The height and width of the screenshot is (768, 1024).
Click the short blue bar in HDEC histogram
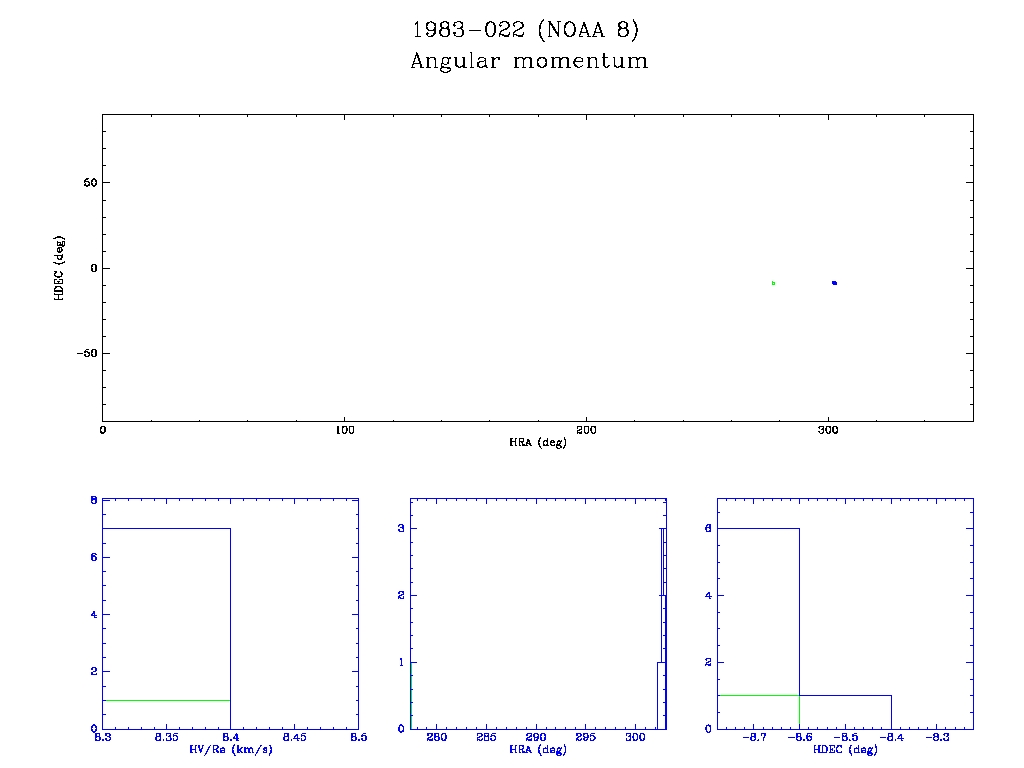tap(846, 712)
